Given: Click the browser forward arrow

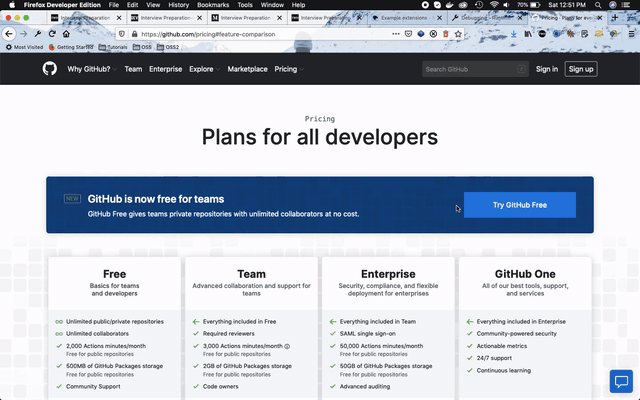Looking at the screenshot, I should pos(23,34).
